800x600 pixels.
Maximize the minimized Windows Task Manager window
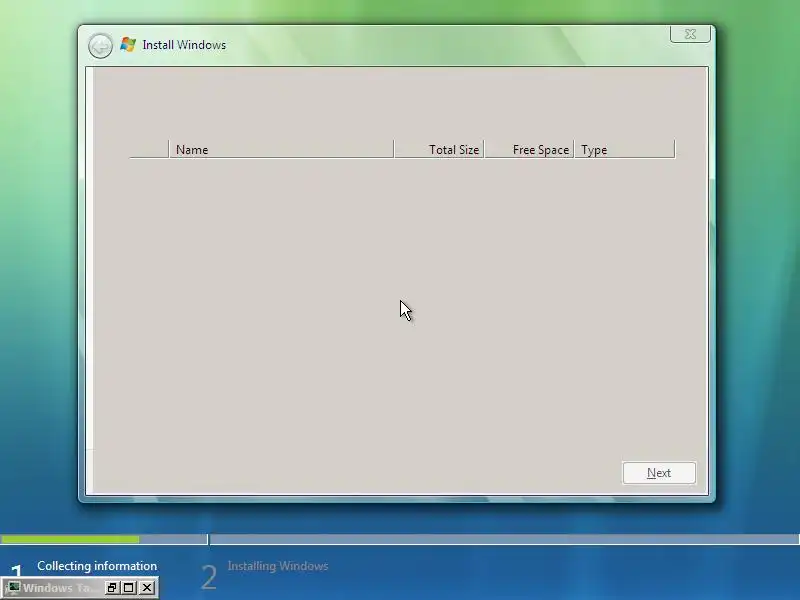pyautogui.click(x=129, y=588)
